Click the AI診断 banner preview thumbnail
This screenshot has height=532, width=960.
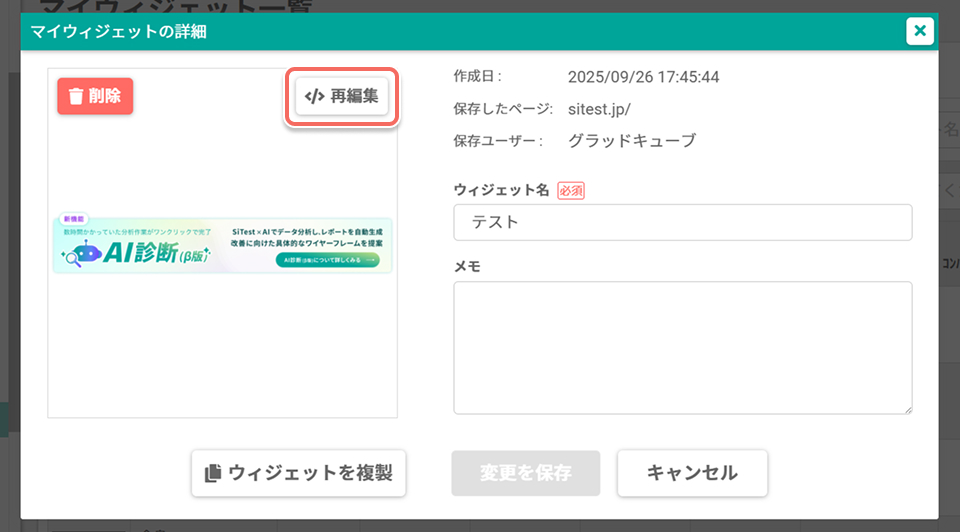point(222,245)
